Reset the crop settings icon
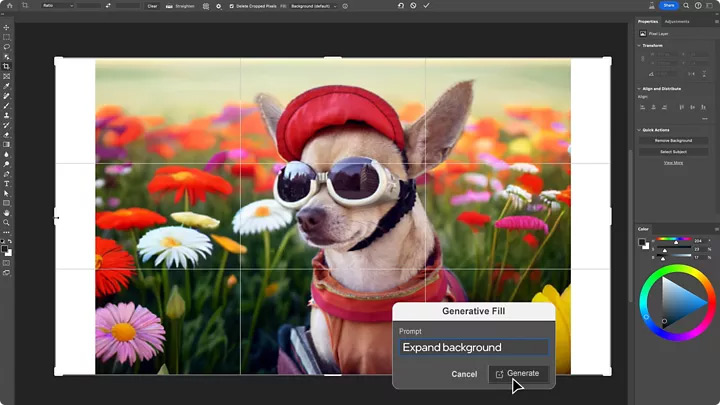Image resolution: width=720 pixels, height=405 pixels. [400, 6]
